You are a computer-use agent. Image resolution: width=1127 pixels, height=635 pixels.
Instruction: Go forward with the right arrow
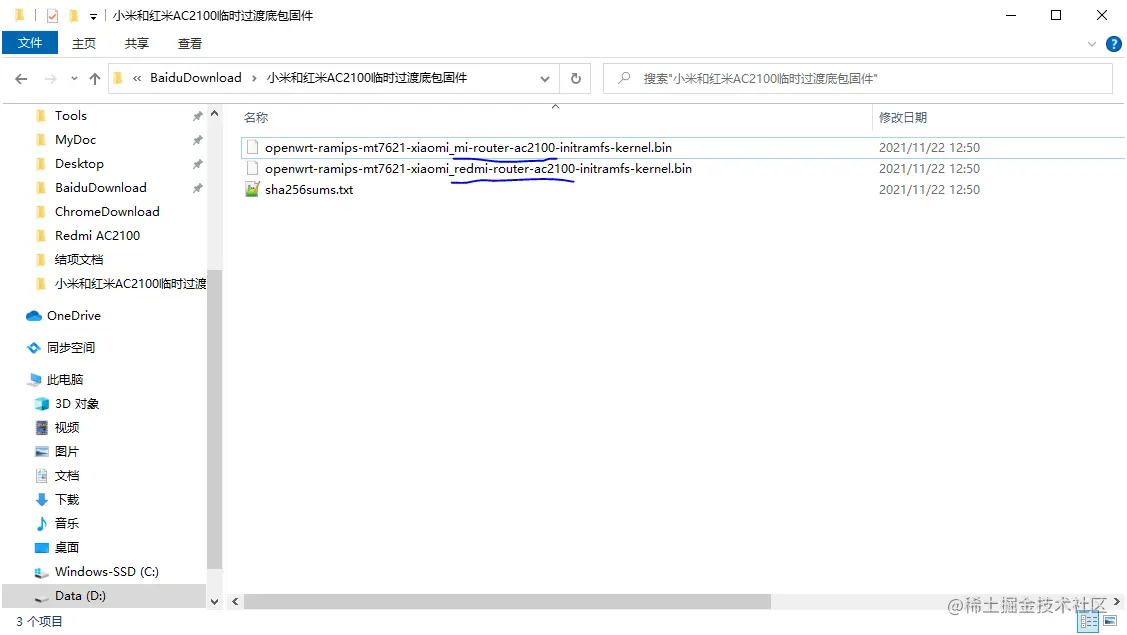coord(50,78)
